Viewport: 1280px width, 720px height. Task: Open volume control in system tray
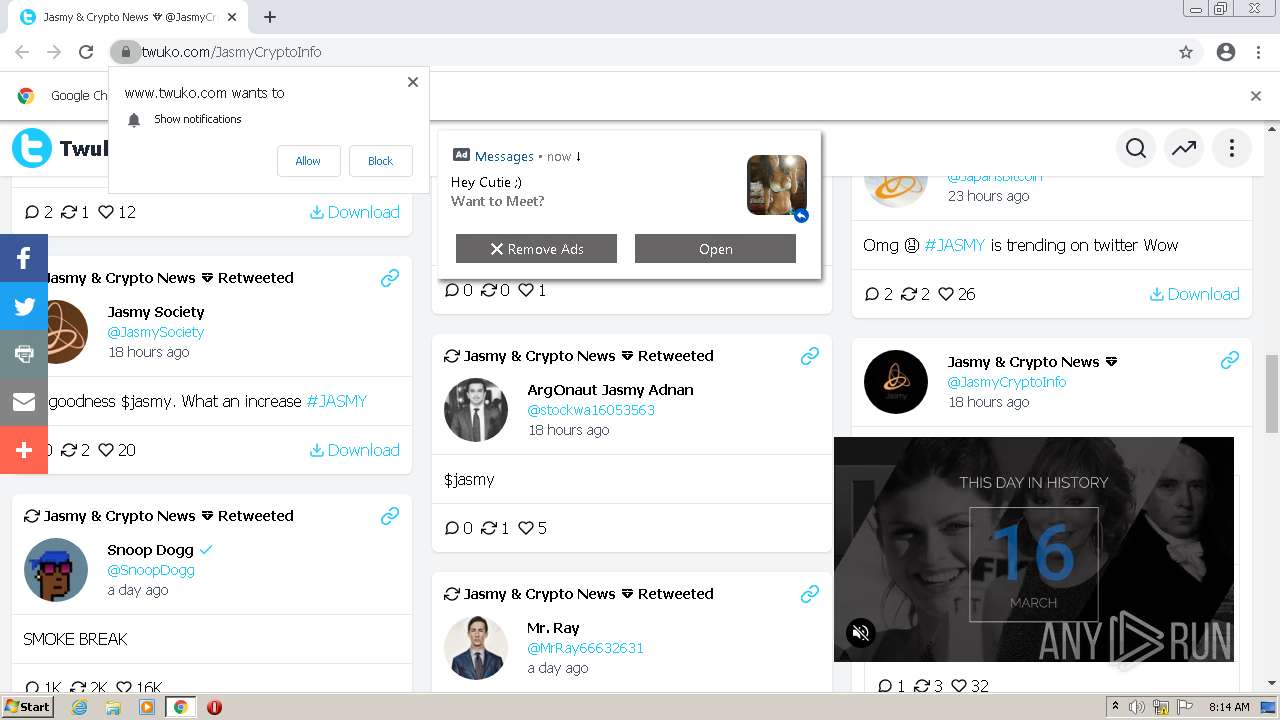click(1136, 707)
